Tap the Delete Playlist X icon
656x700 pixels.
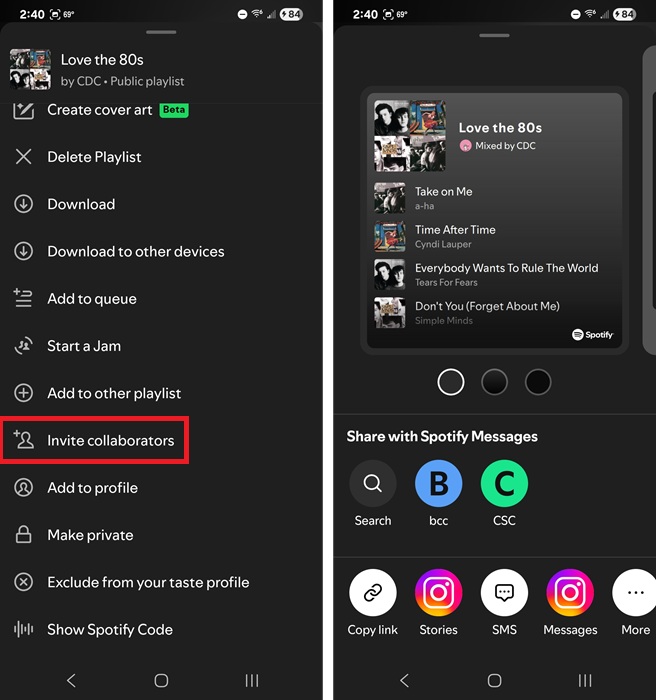tap(23, 157)
